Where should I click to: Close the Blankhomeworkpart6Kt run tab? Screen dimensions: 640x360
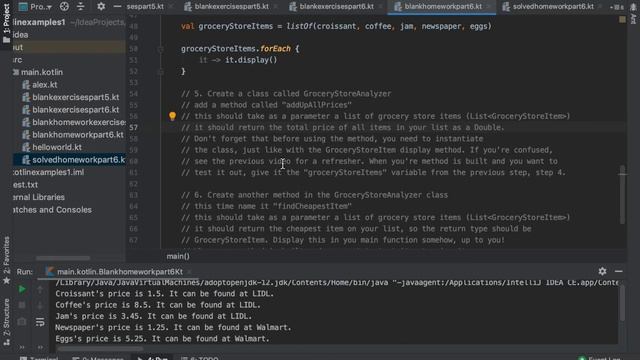point(189,271)
